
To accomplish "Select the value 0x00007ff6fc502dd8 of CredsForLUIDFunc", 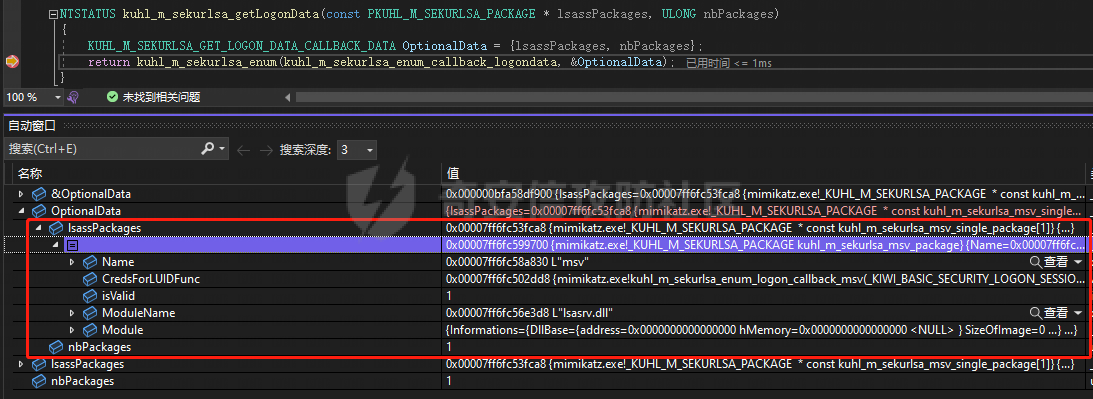I will 499,279.
